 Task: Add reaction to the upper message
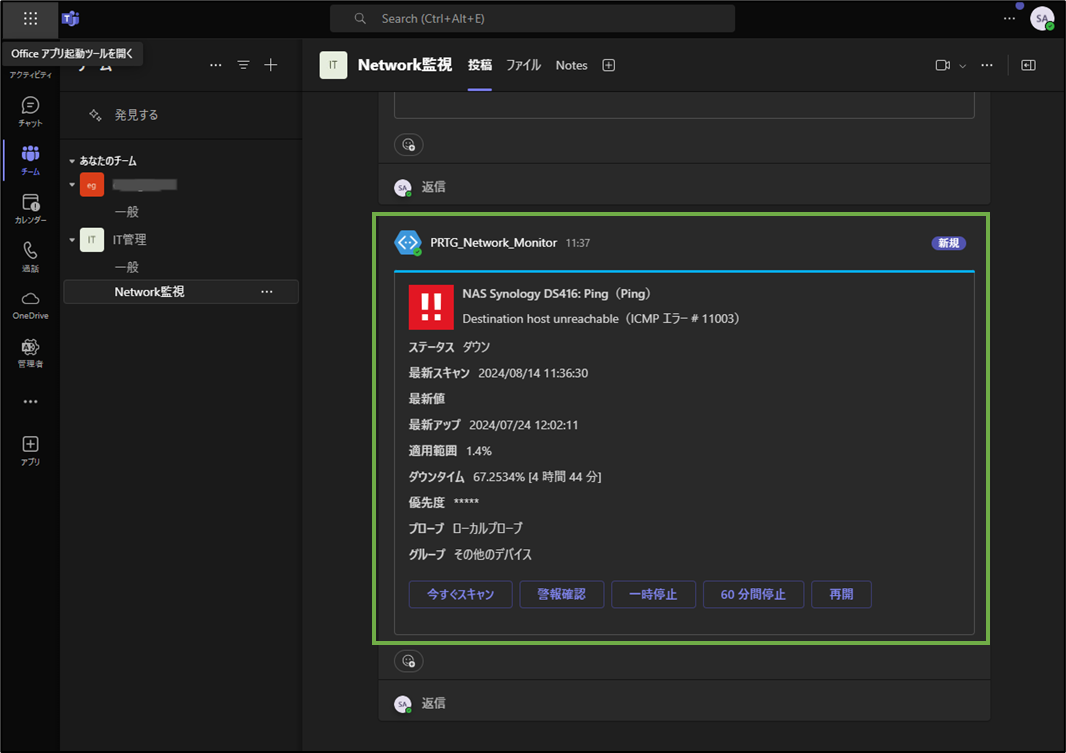click(x=409, y=144)
